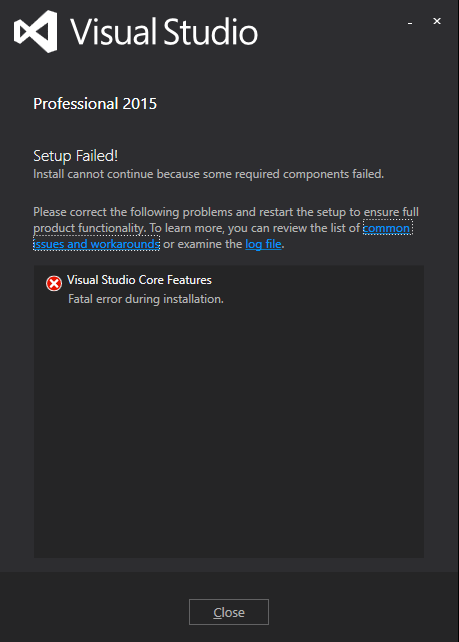Click the "Fatal error during installation." message
459x642 pixels.
point(146,299)
